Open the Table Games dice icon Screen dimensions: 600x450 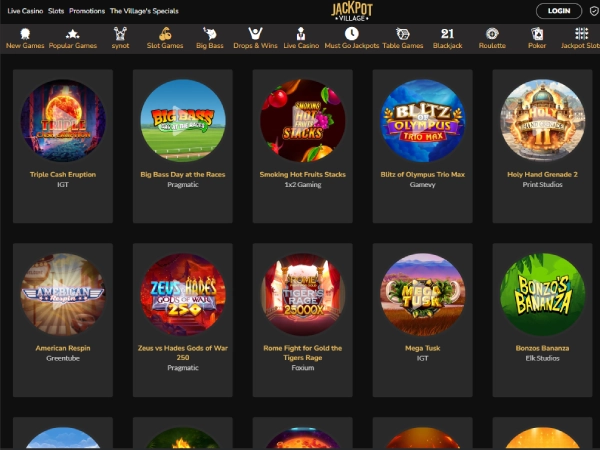(x=403, y=34)
